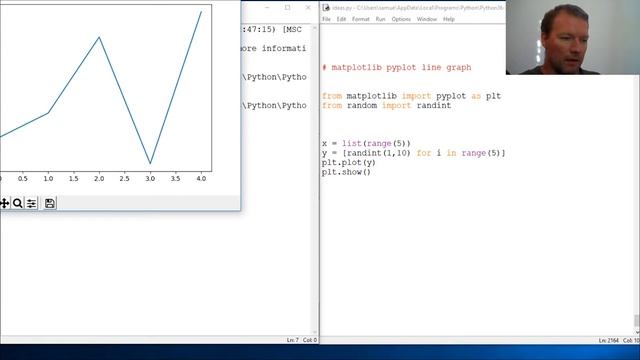
Task: Open Configure subplots sliders icon
Action: point(31,203)
